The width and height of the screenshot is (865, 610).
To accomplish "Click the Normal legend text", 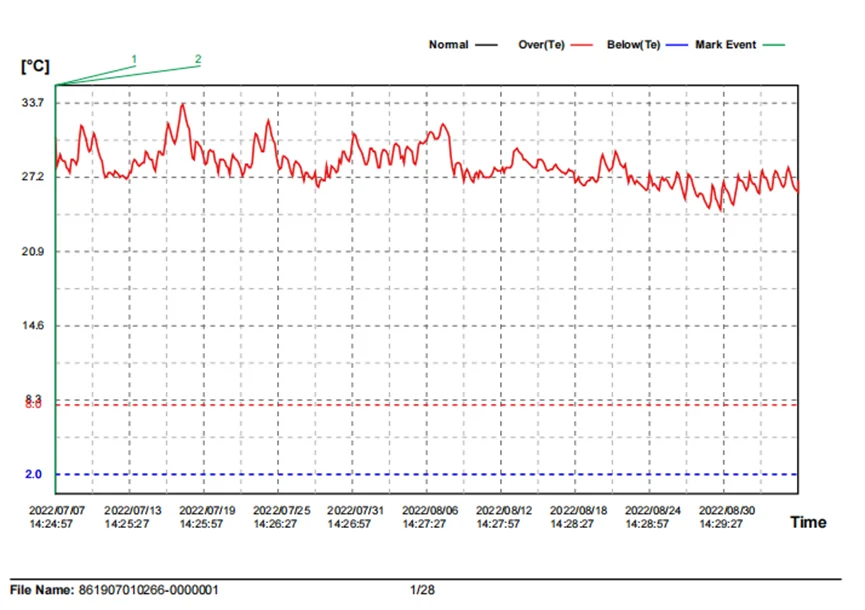I will [x=448, y=44].
